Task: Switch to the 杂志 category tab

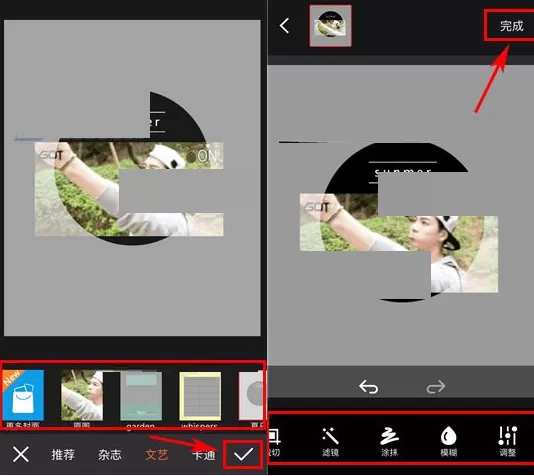Action: pos(110,455)
